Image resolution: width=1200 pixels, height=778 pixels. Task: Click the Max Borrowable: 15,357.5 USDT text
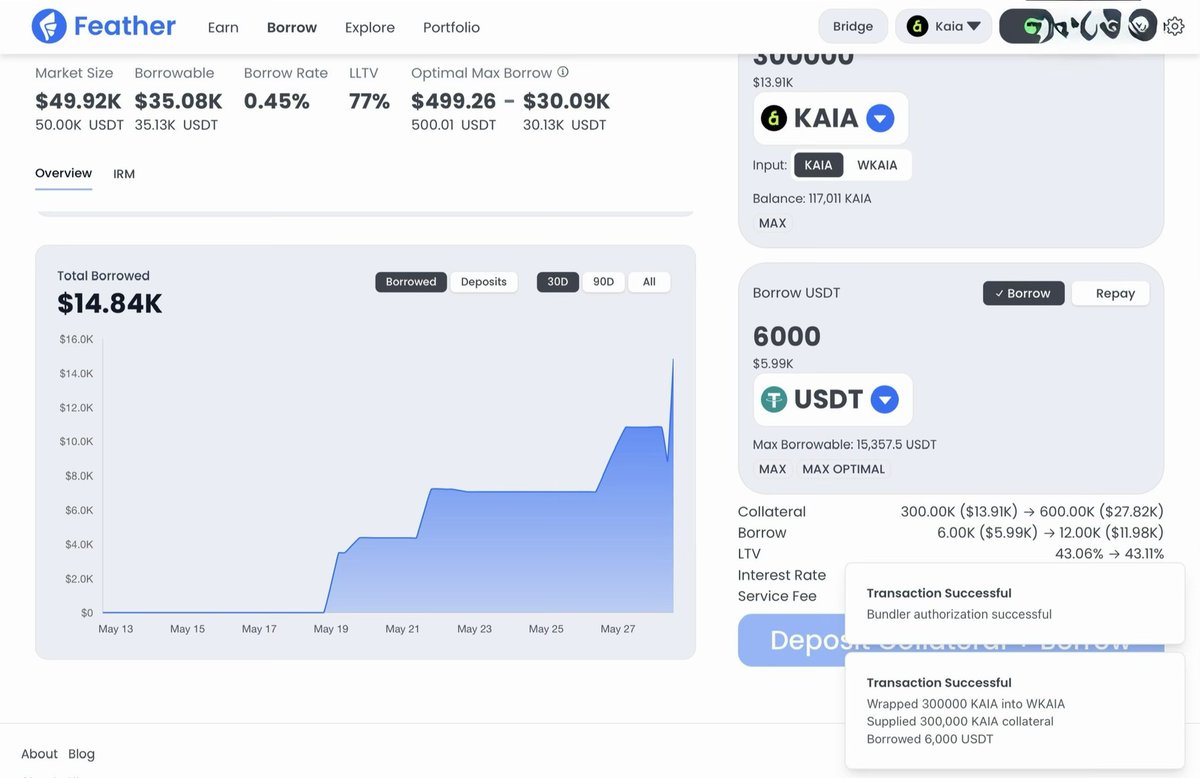tap(844, 444)
